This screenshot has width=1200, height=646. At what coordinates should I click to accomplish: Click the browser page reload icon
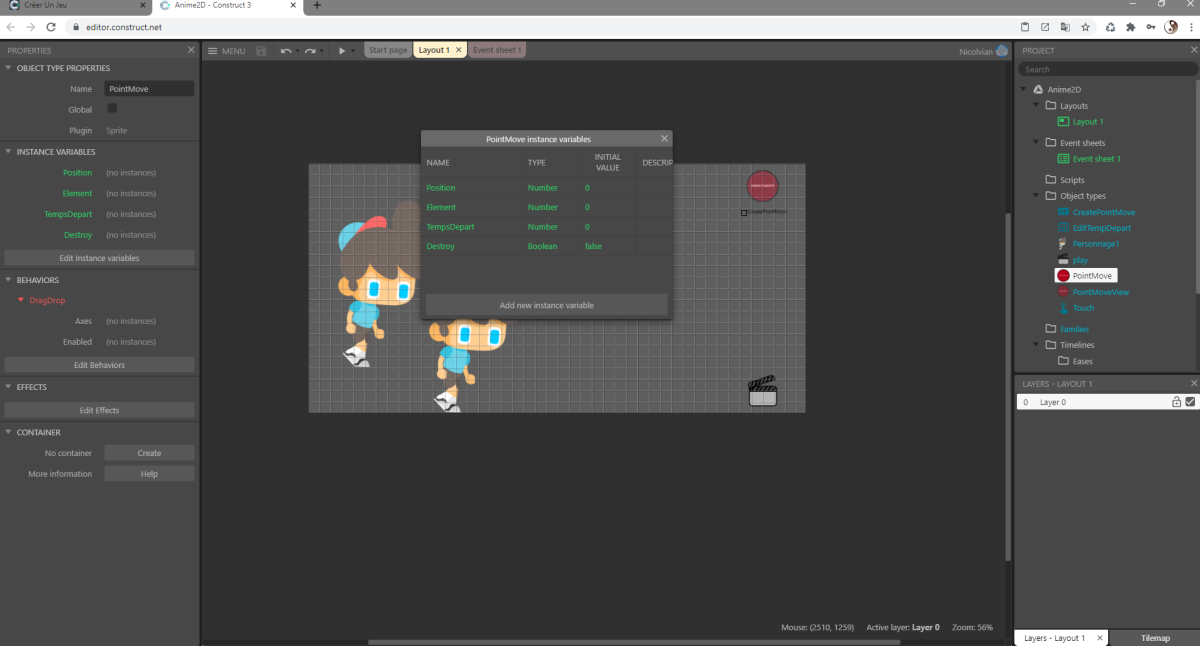point(52,28)
